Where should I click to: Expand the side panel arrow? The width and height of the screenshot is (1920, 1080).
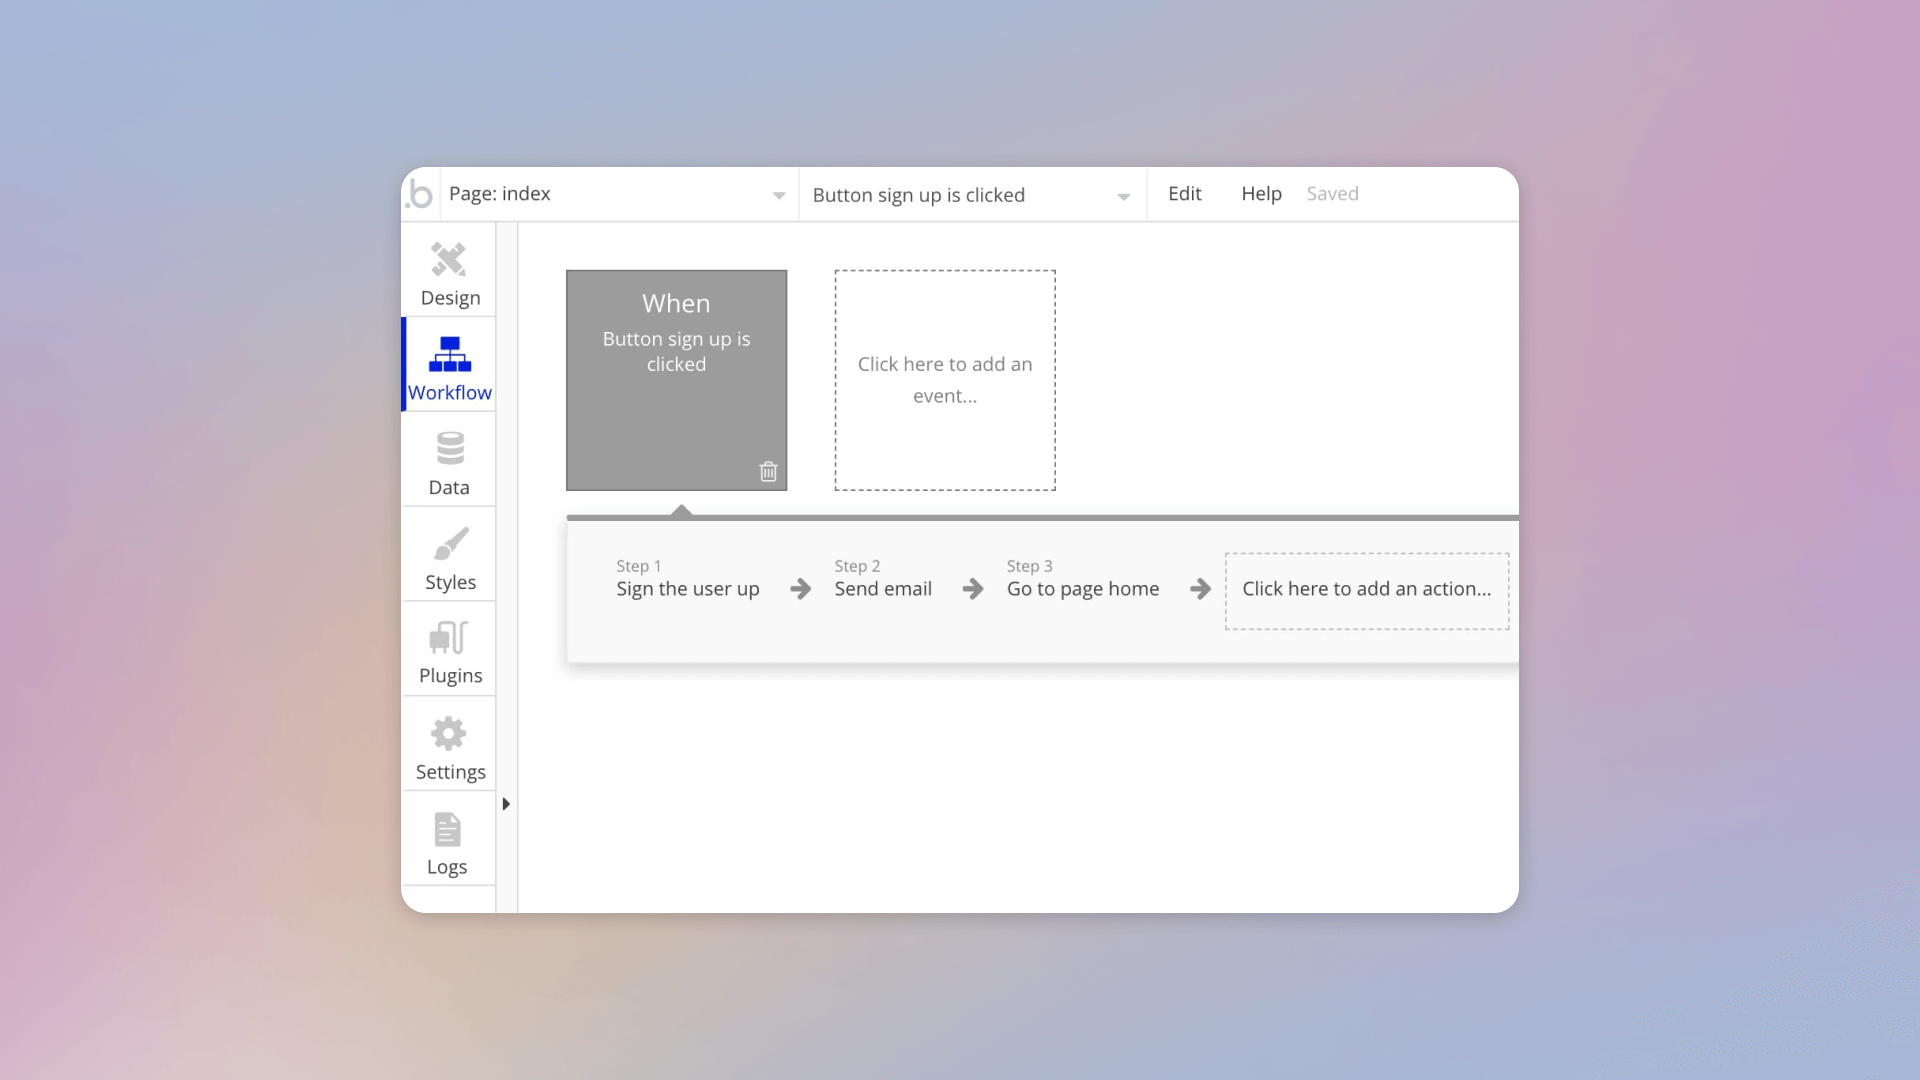click(506, 804)
